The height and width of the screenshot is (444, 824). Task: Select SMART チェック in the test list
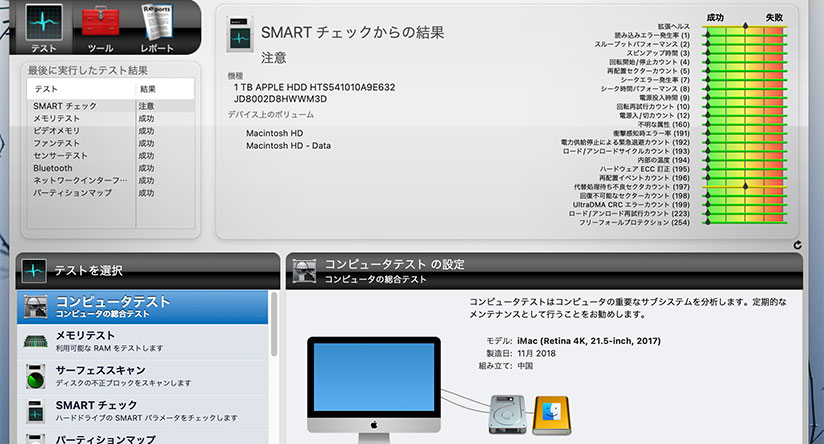pos(143,411)
